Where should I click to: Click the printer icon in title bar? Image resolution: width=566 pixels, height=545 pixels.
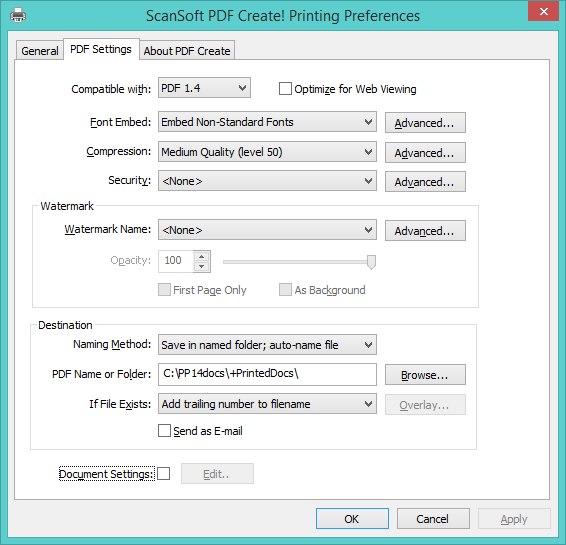(x=18, y=16)
